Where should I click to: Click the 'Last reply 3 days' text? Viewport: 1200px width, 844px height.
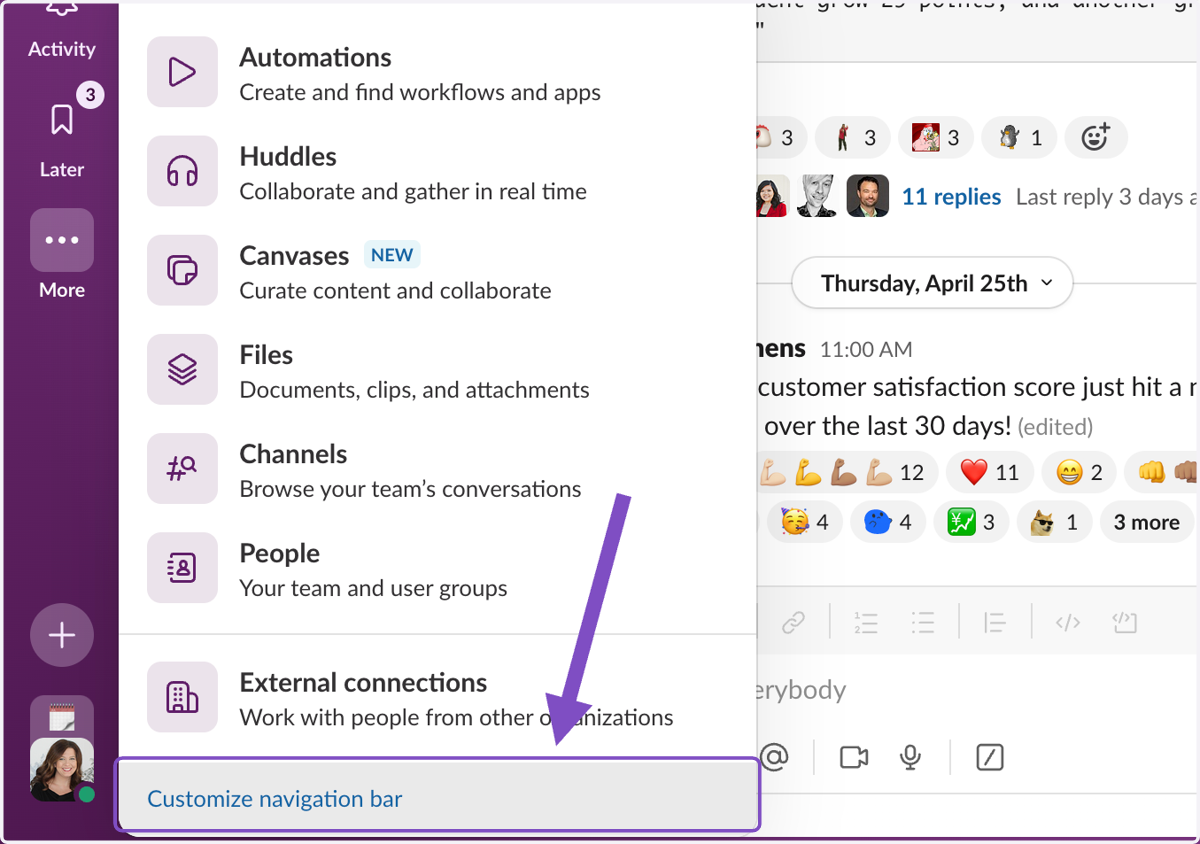click(x=1101, y=197)
